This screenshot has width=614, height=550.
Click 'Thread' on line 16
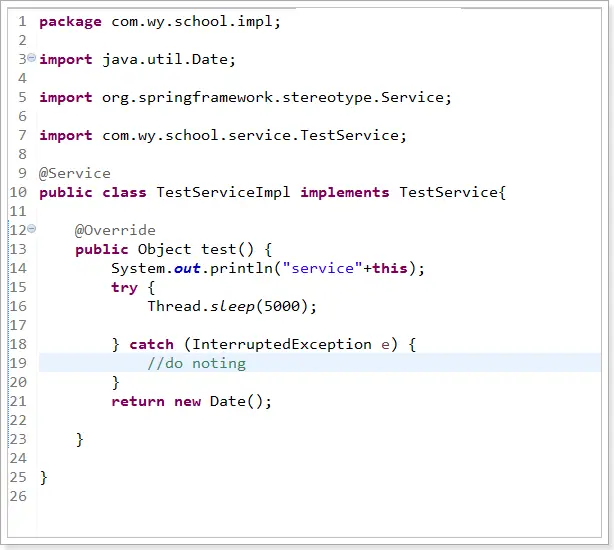coord(174,307)
